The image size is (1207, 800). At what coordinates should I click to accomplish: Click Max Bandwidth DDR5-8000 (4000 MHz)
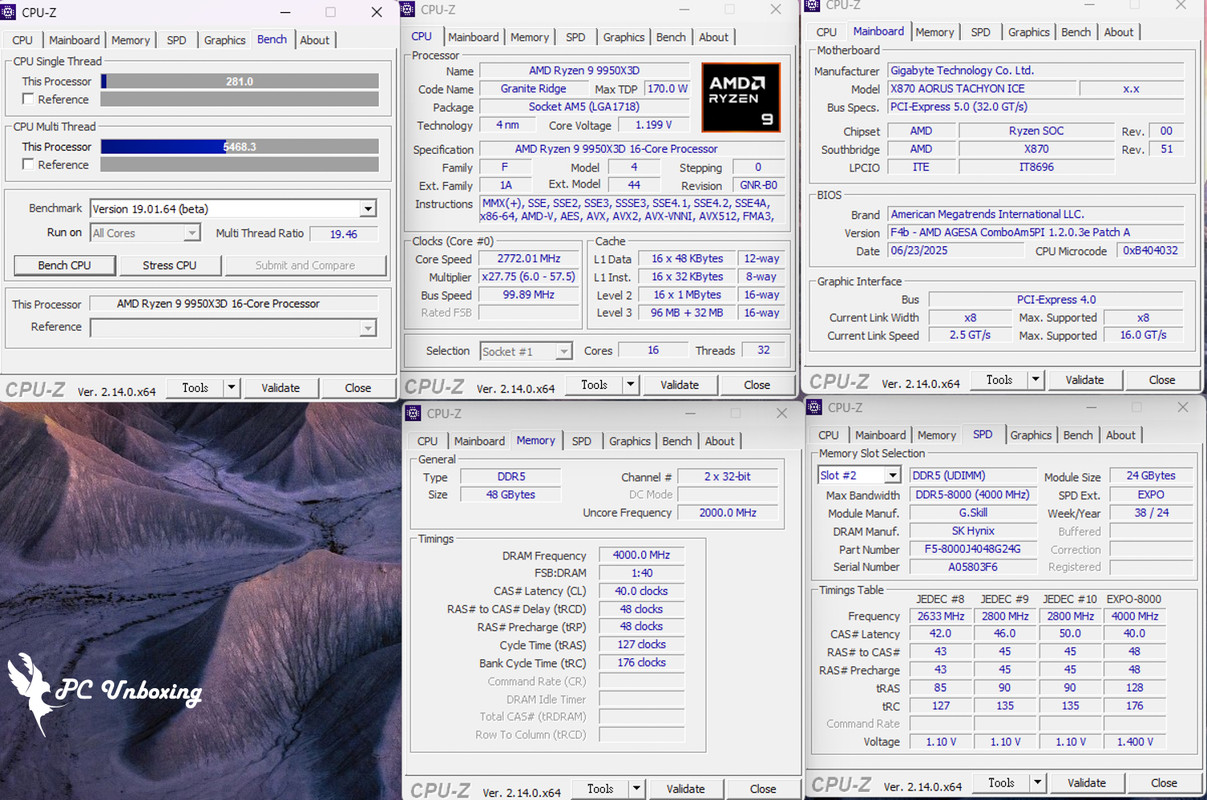tap(972, 494)
